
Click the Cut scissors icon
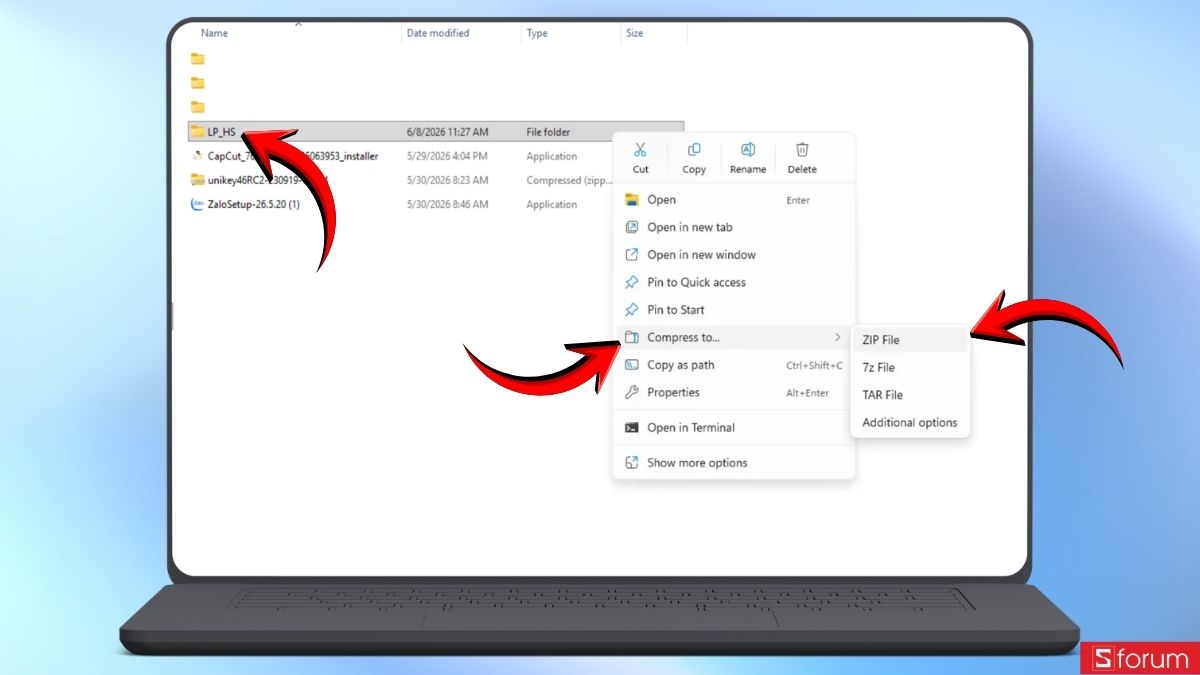coord(640,150)
